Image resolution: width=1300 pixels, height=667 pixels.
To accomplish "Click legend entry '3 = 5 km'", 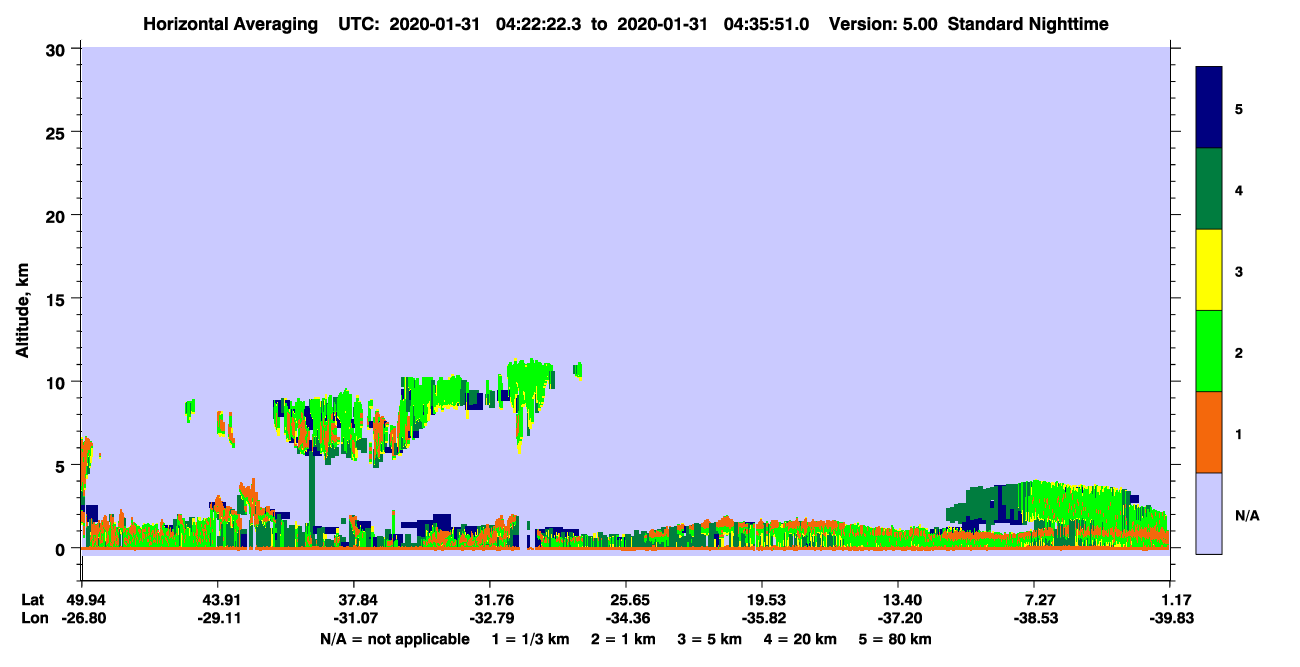I will point(709,639).
